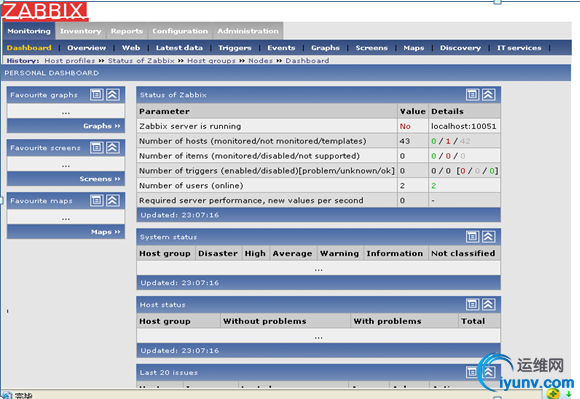Open the Graphs submenu item
Viewport: 580px width, 399px height.
(325, 48)
